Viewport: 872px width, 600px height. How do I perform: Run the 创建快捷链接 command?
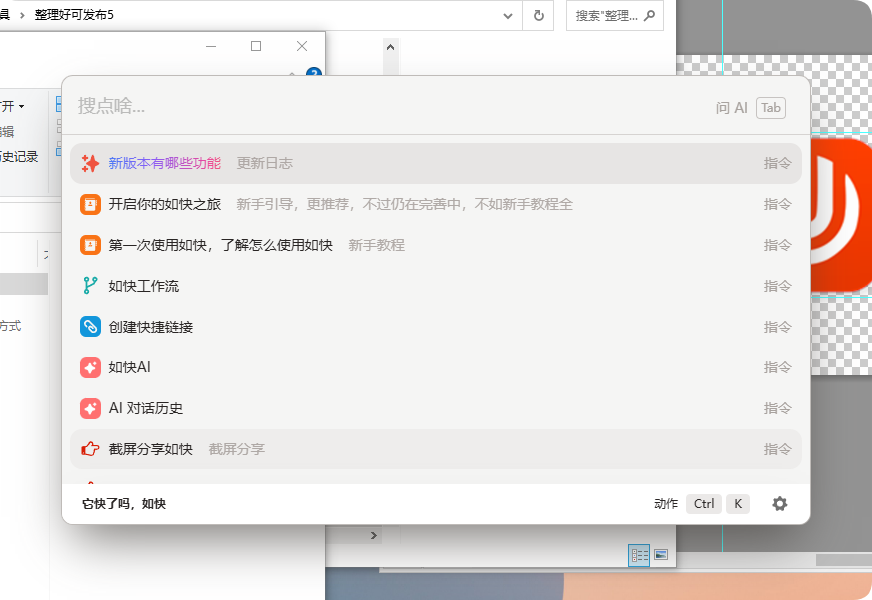(436, 327)
